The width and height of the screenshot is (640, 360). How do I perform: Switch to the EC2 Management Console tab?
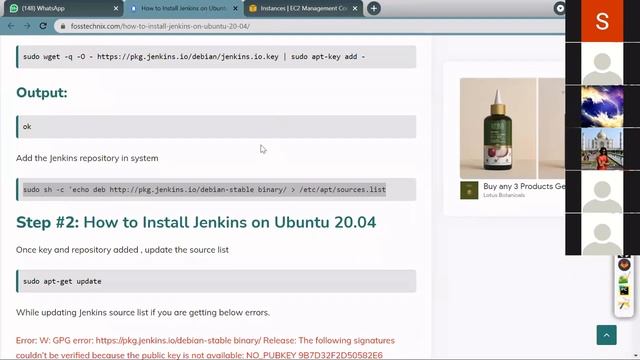pos(303,8)
